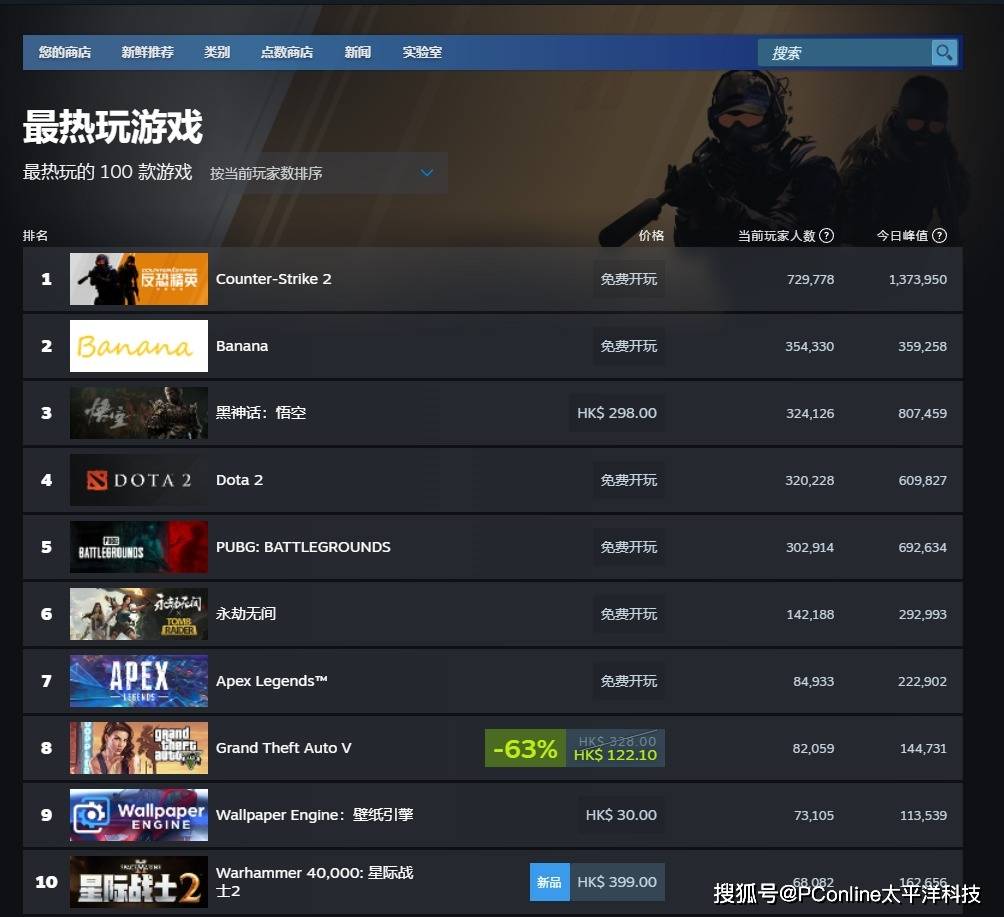Screen dimensions: 1004x917
Task: Click the 82,059 players value
Action: pyautogui.click(x=814, y=748)
